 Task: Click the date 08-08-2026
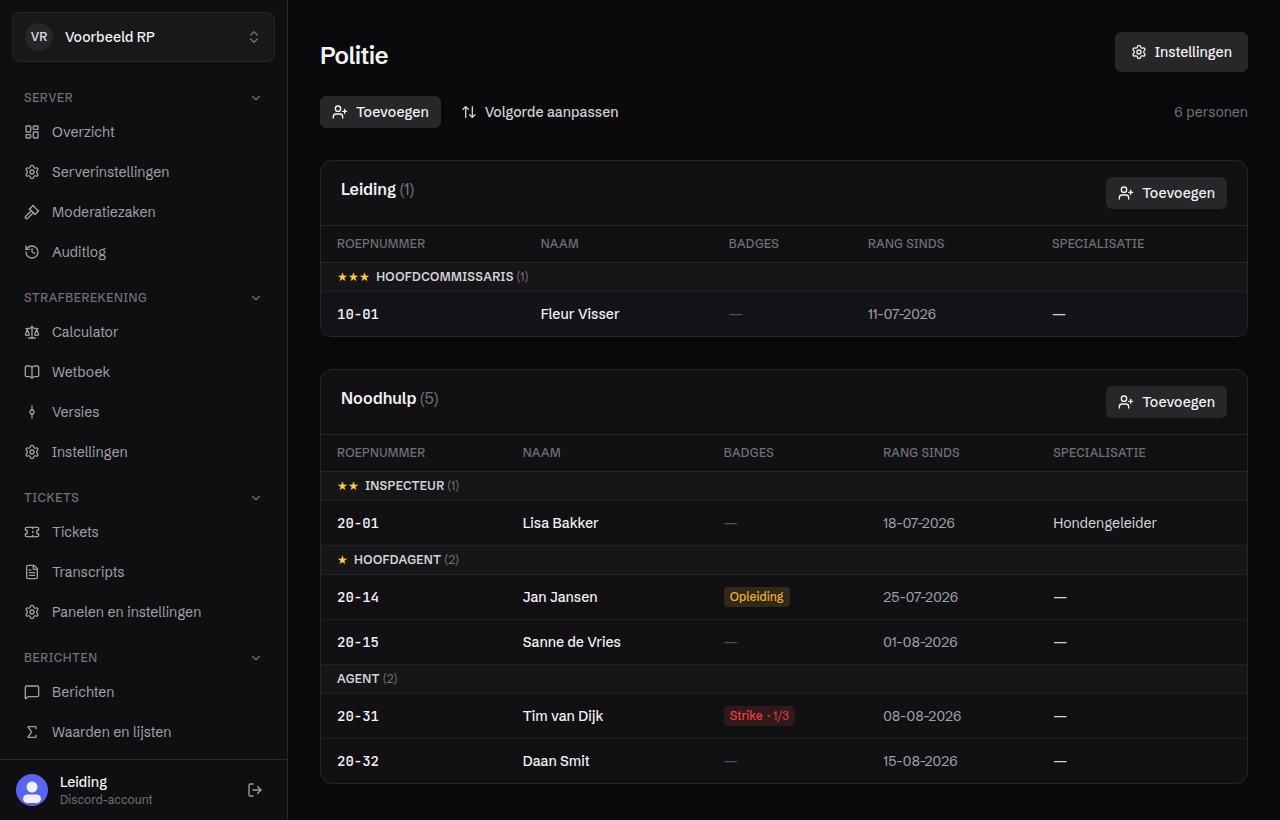[922, 716]
